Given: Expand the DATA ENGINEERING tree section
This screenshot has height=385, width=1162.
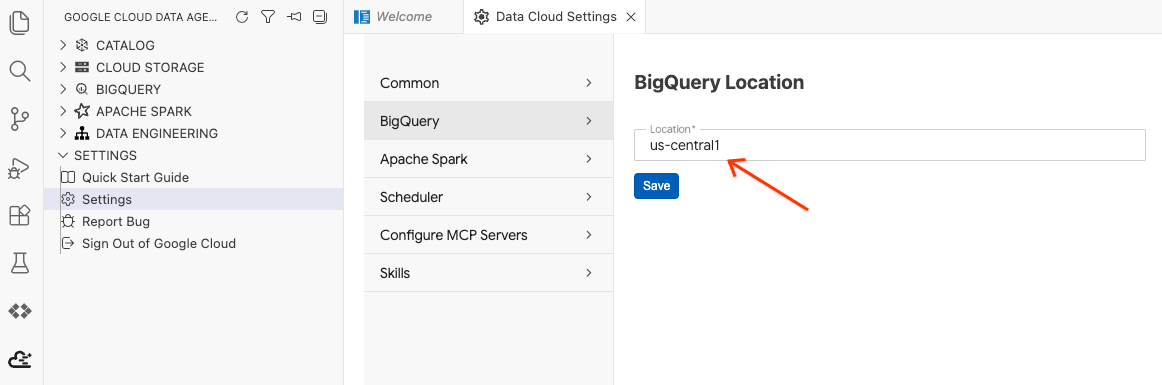Looking at the screenshot, I should 63,134.
